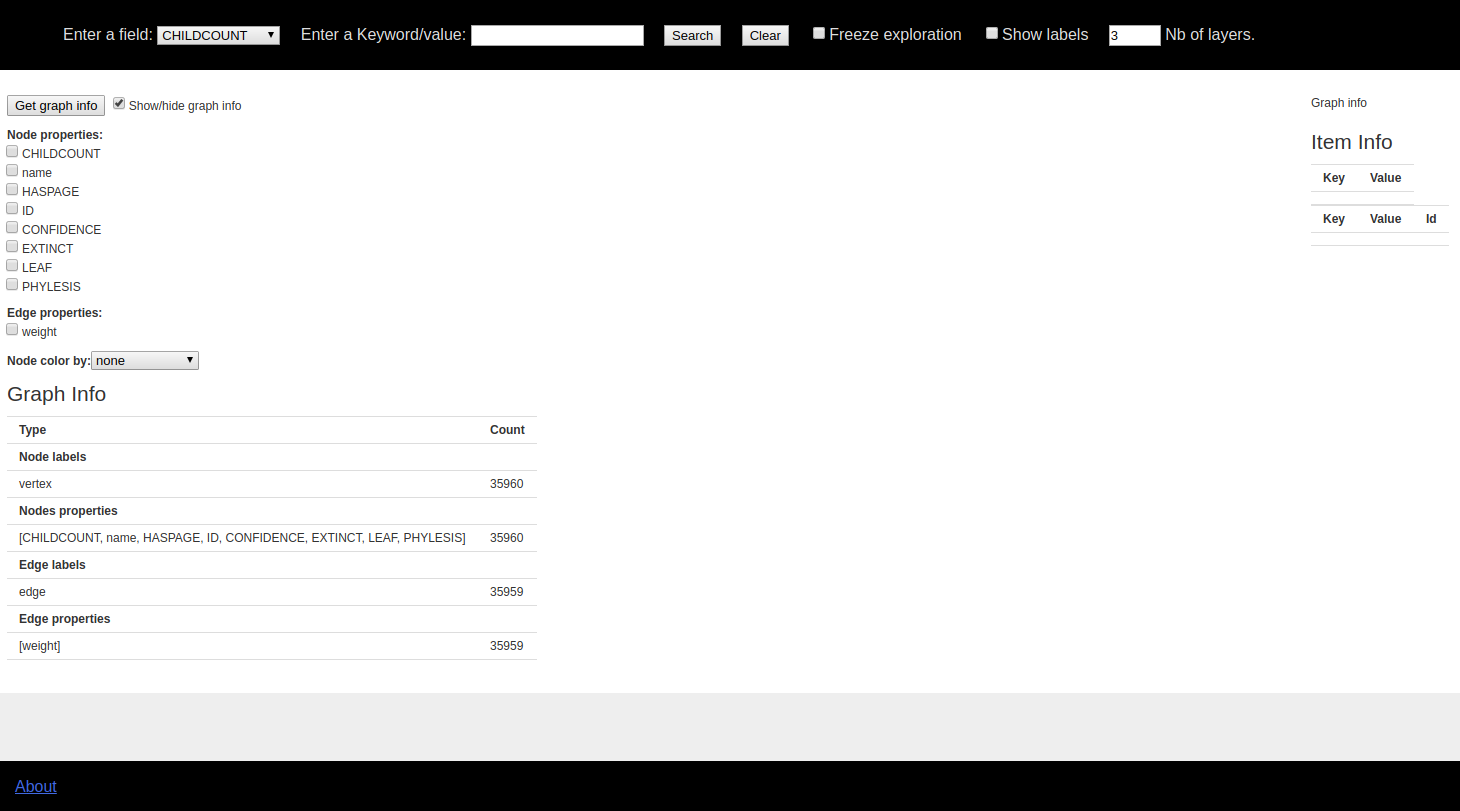The width and height of the screenshot is (1460, 811).
Task: Click the Edge properties section row in table
Action: (x=272, y=619)
